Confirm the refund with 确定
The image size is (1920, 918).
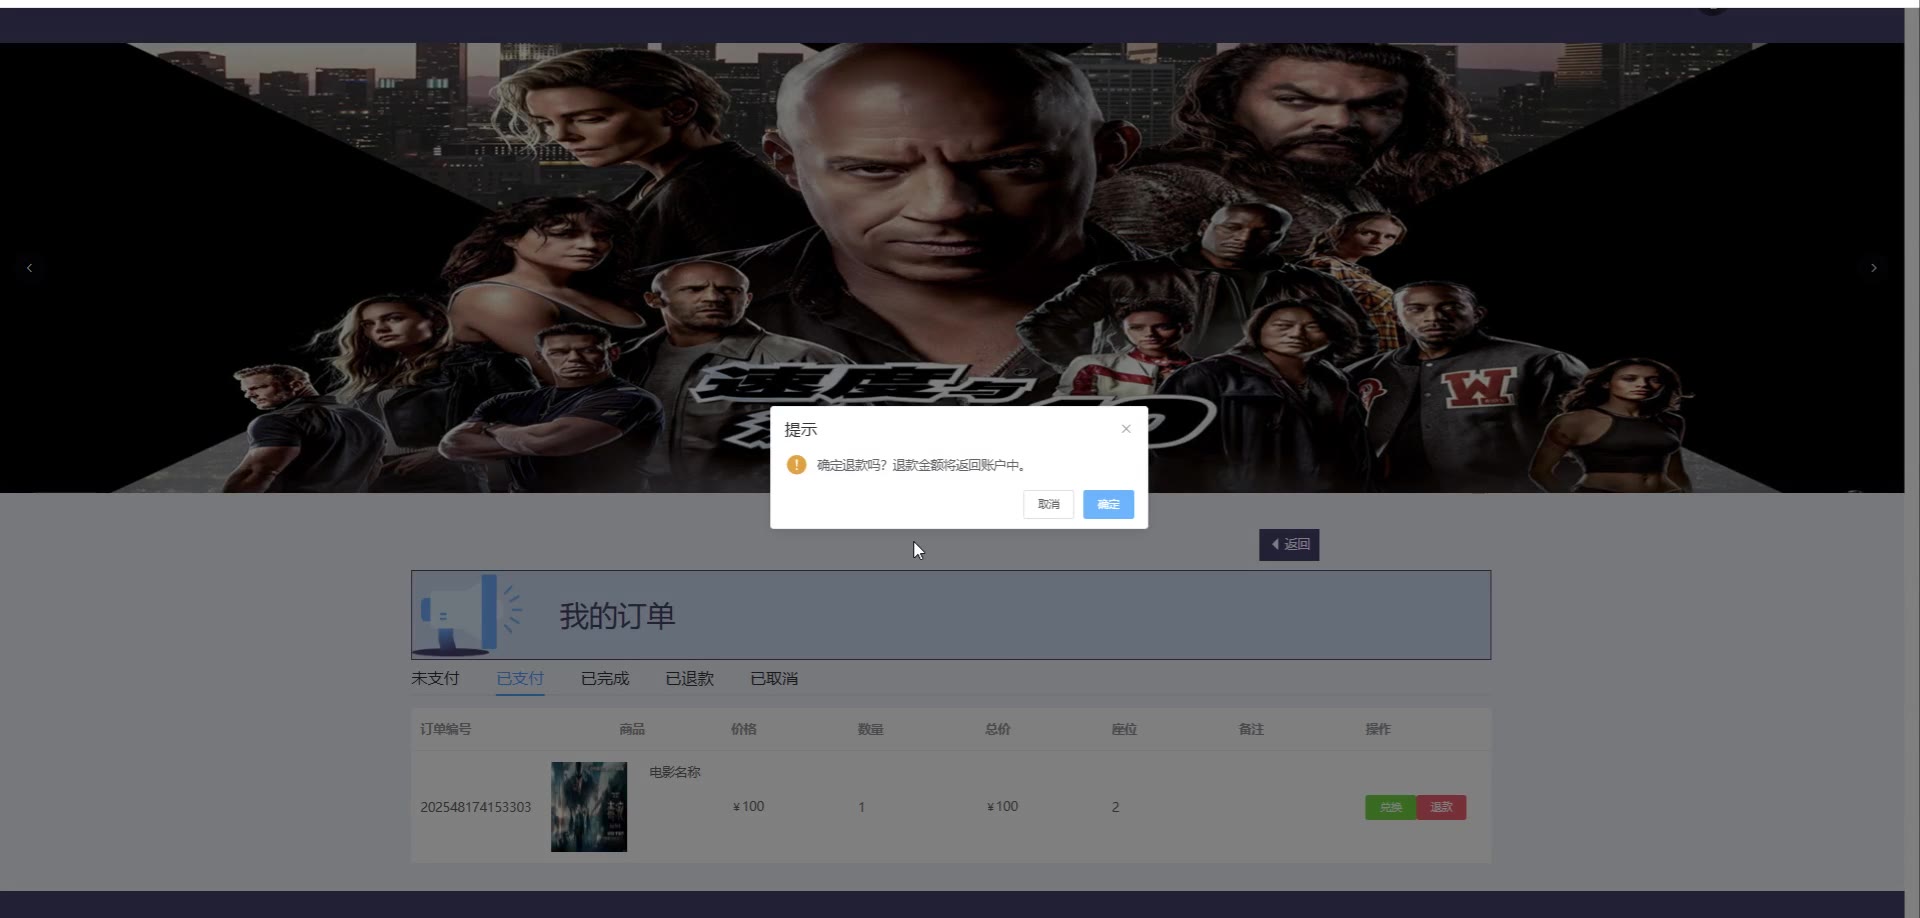point(1108,504)
